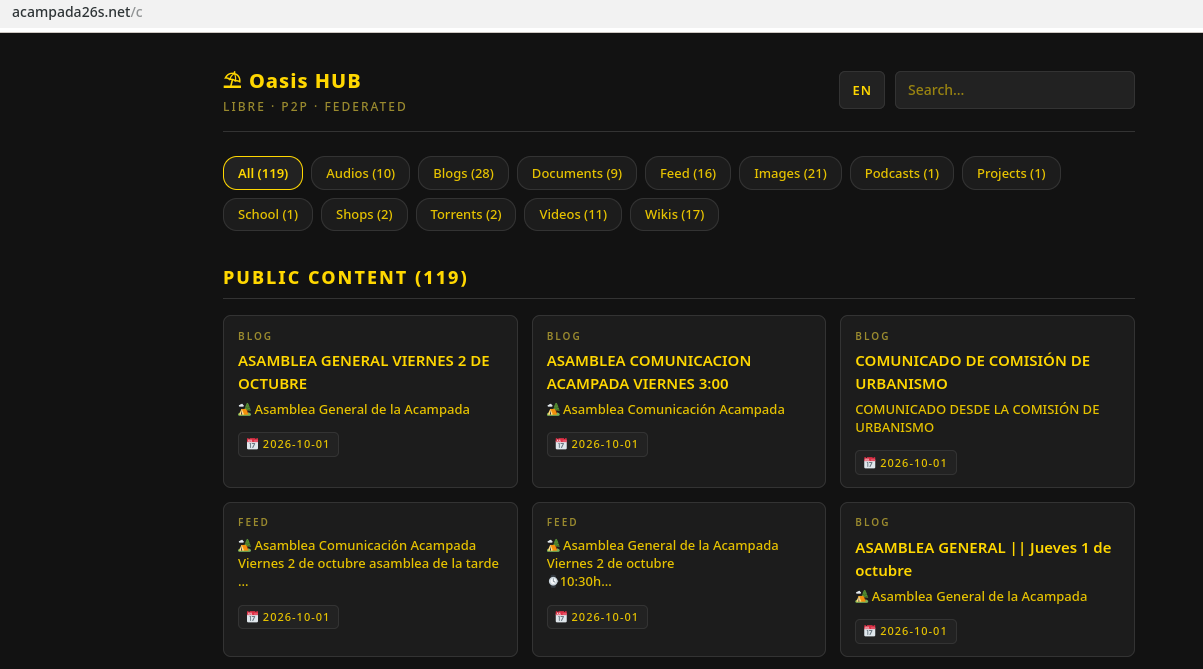Click FEED label above 'asamblea de la tarde' card

254,522
